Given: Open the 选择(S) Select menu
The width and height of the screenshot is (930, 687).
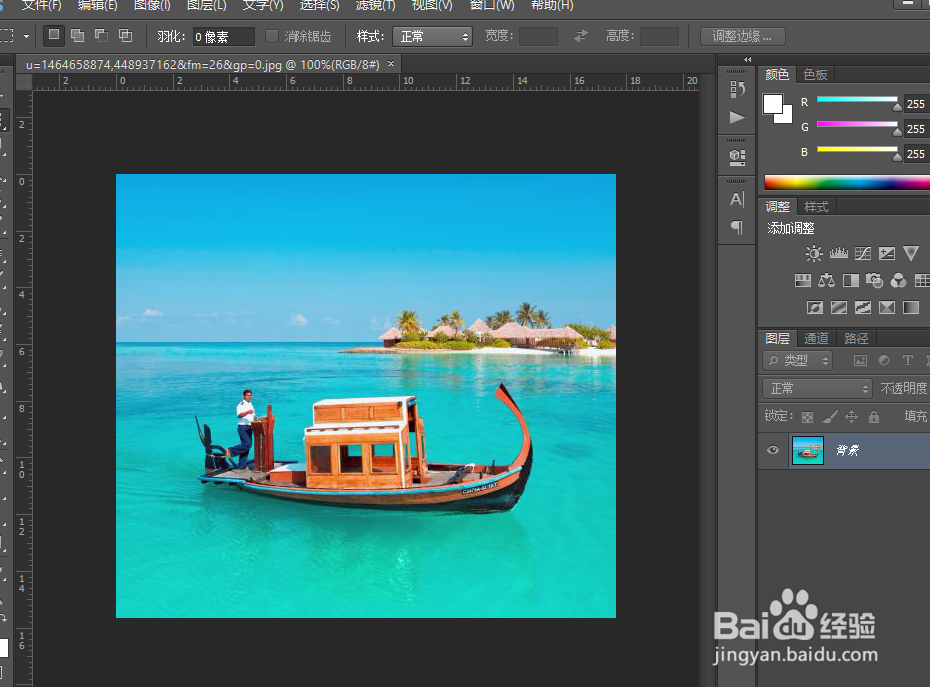Looking at the screenshot, I should [x=319, y=5].
